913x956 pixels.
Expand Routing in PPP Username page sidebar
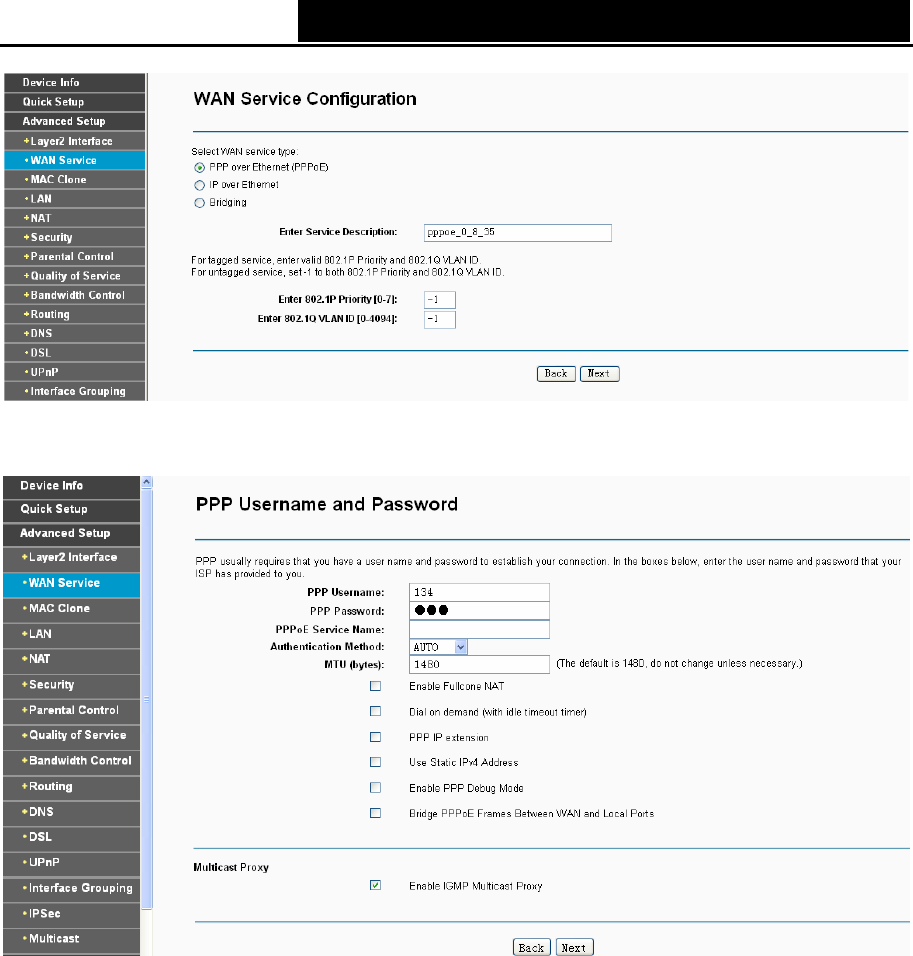click(x=71, y=787)
